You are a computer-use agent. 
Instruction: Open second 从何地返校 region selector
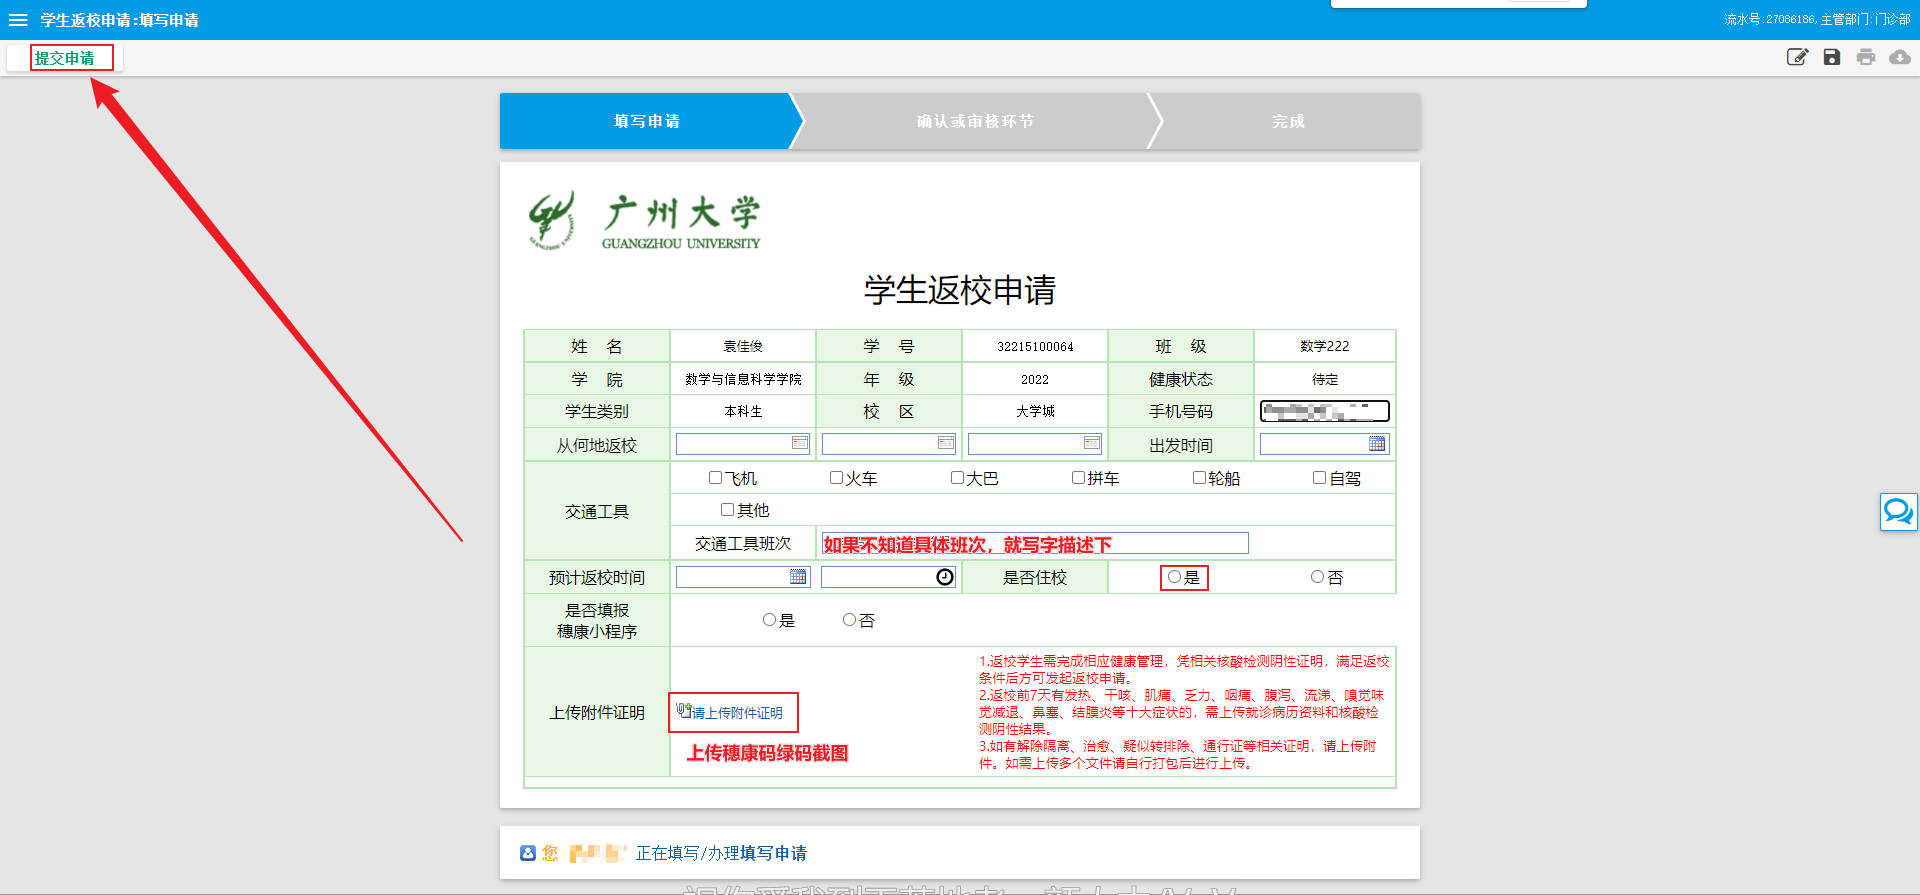(889, 444)
